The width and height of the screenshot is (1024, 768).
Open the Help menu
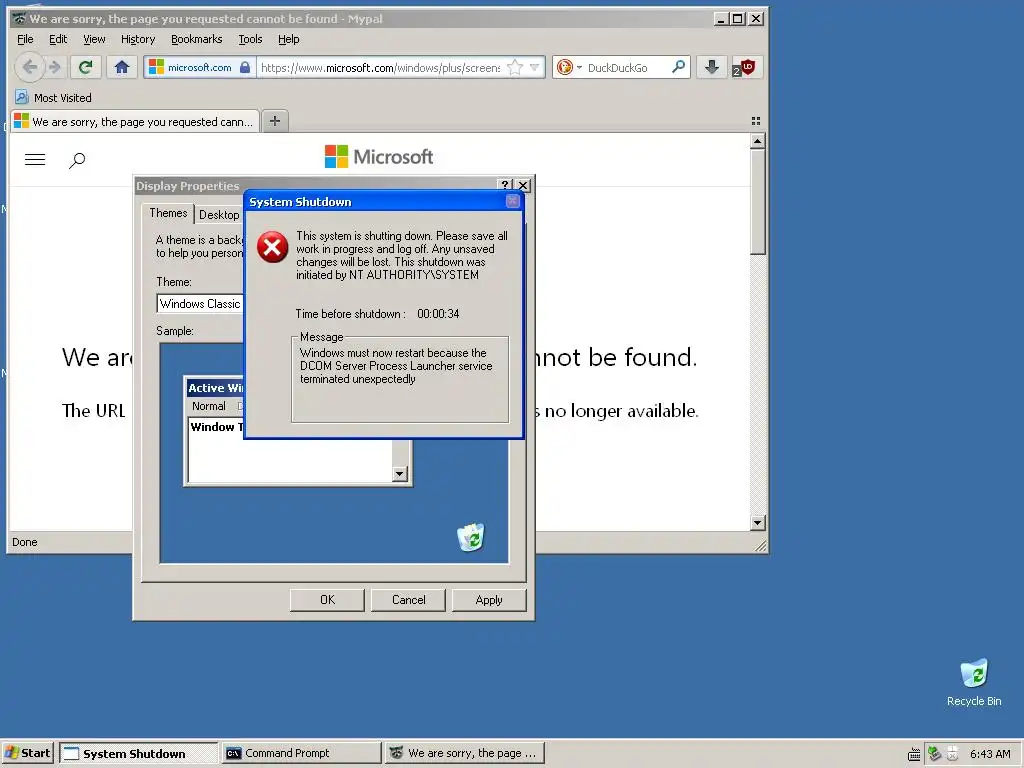coord(289,39)
